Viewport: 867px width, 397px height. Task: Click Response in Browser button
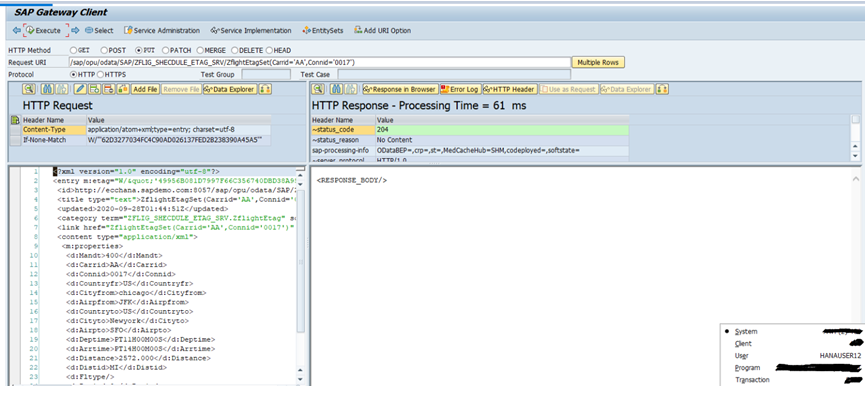400,89
